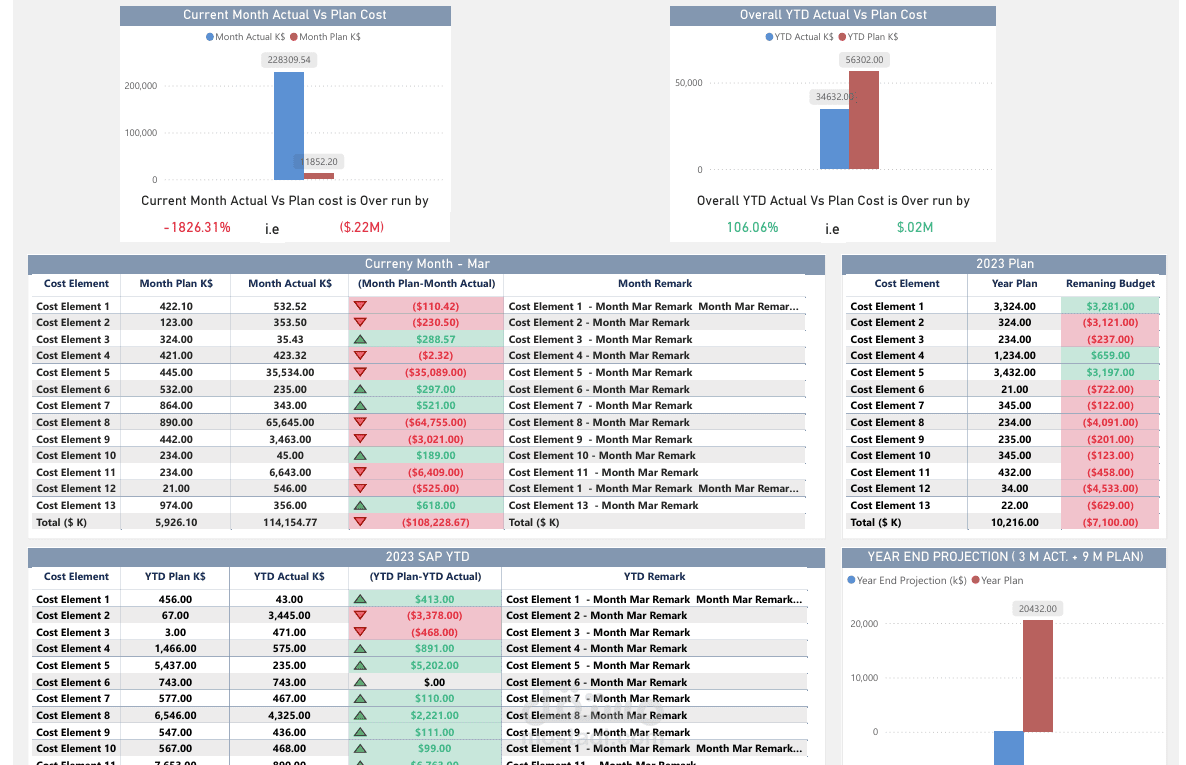Image resolution: width=1186 pixels, height=765 pixels.
Task: Click the red Year Plan bar labeled 20432.00
Action: click(1038, 676)
